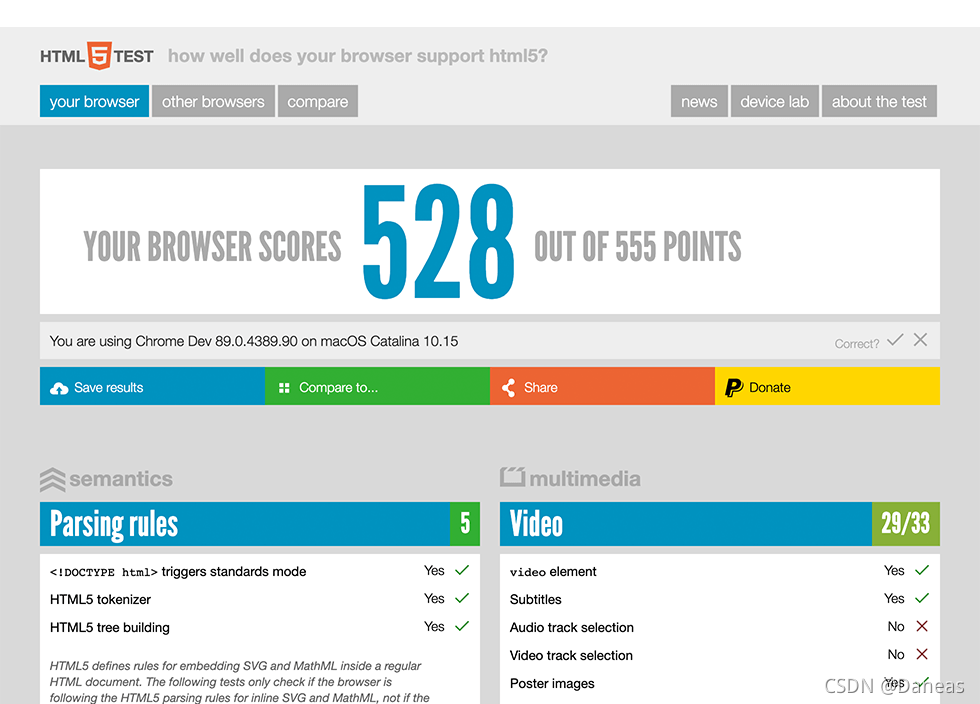This screenshot has height=704, width=980.
Task: Click the yellow Donate button
Action: point(828,386)
